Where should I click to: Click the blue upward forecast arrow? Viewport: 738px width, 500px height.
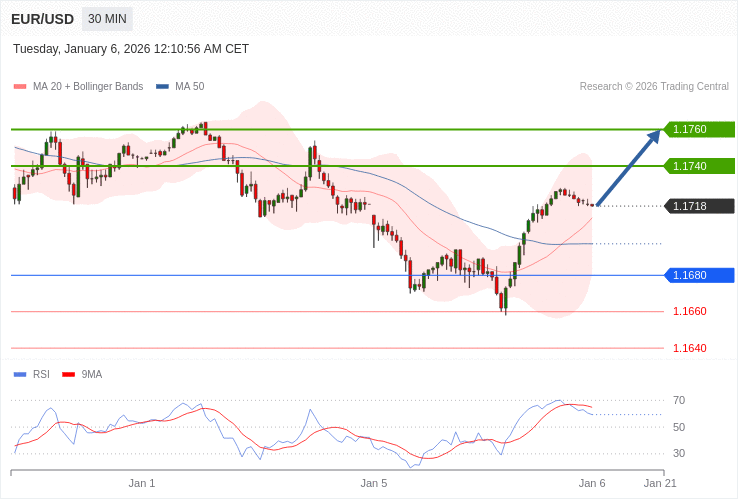pyautogui.click(x=629, y=168)
